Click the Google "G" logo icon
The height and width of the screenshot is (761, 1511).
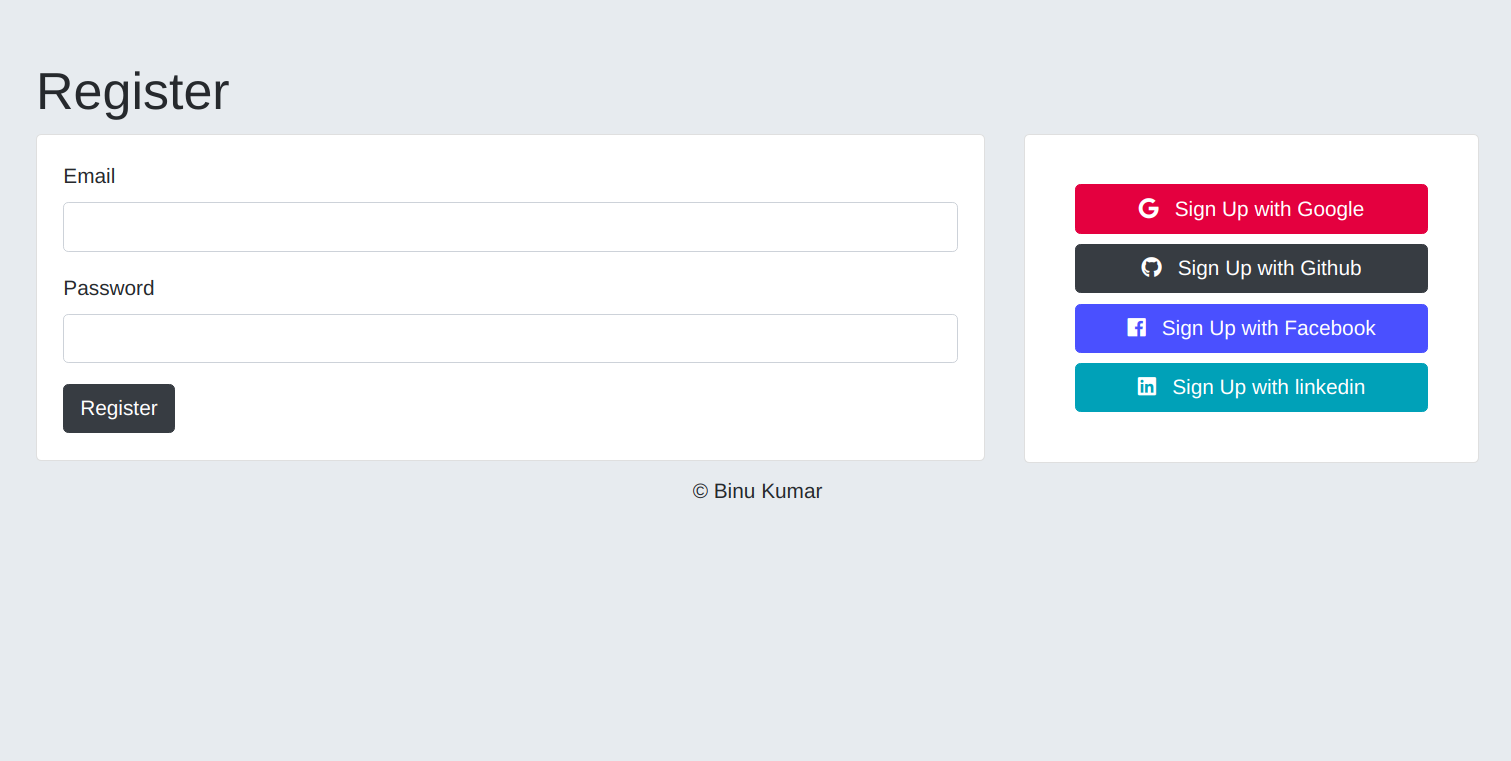point(1148,208)
